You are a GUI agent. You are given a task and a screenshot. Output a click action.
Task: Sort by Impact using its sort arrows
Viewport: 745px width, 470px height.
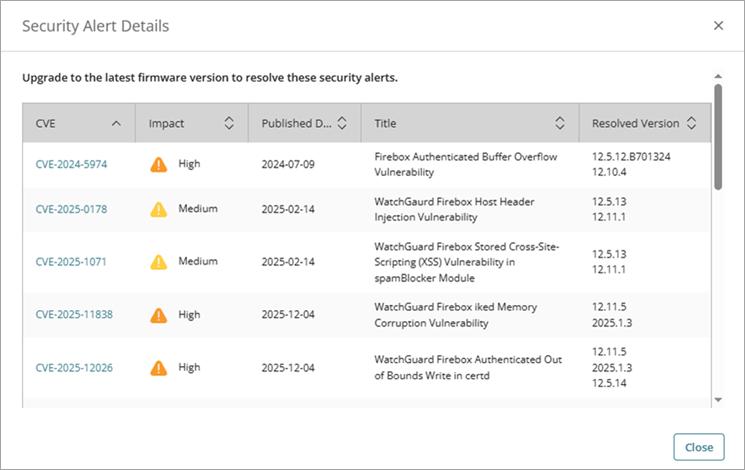point(229,123)
